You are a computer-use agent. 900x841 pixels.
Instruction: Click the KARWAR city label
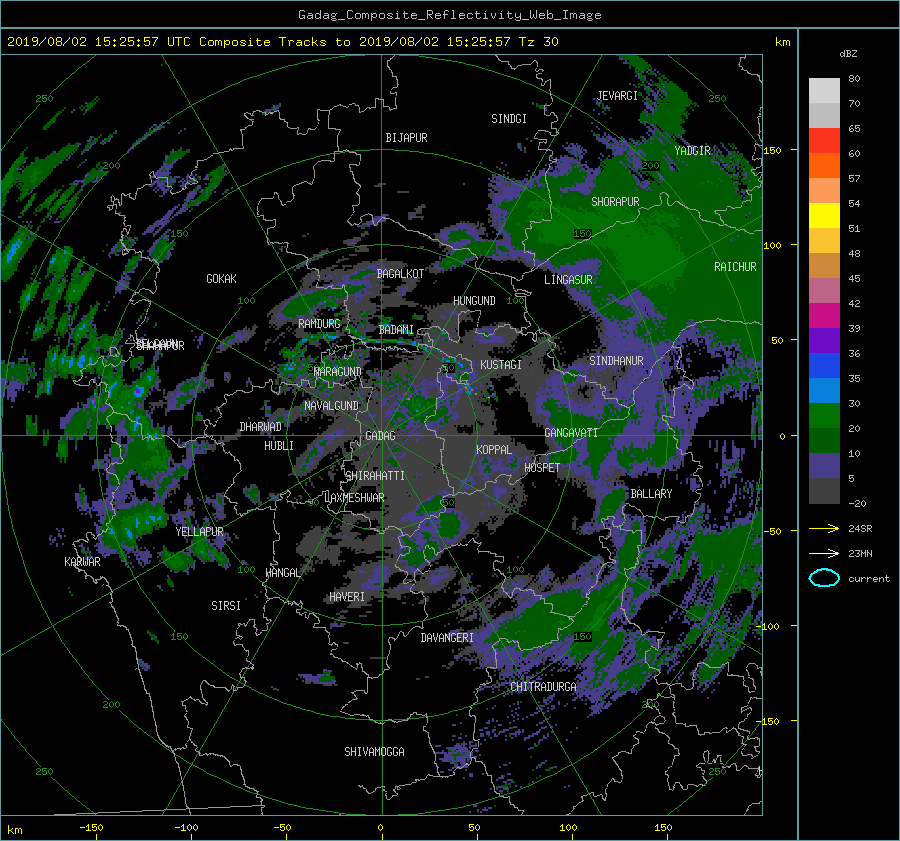pyautogui.click(x=82, y=562)
